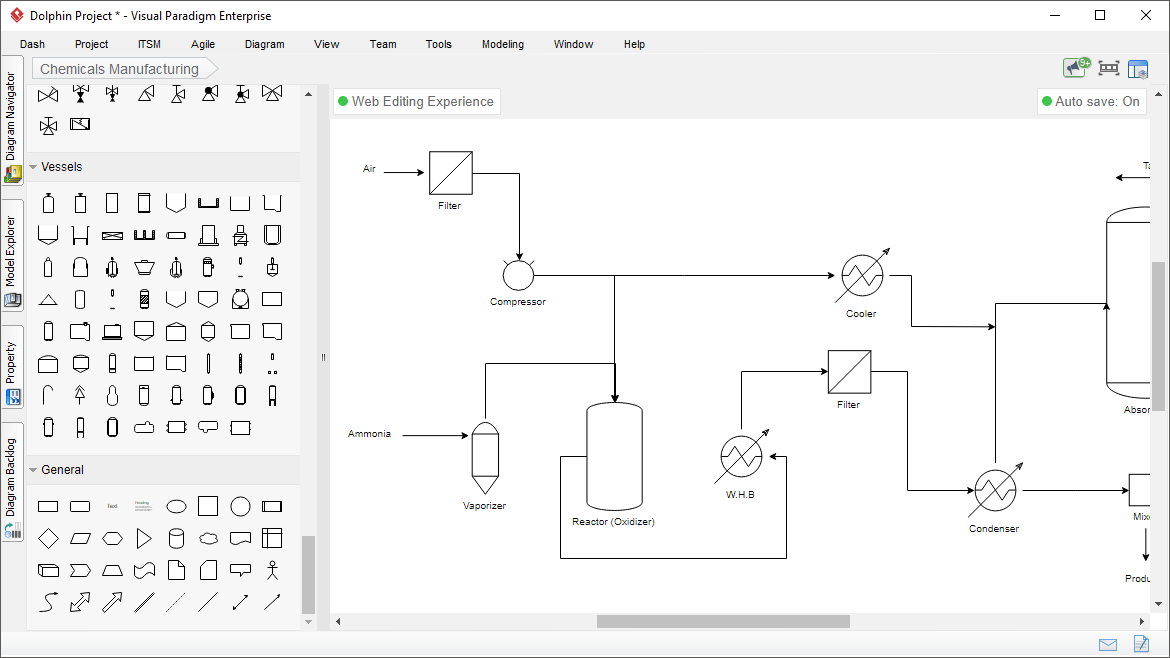Select the upward triangle shape in Vessels
Screen dimensions: 1170x658
pyautogui.click(x=48, y=299)
